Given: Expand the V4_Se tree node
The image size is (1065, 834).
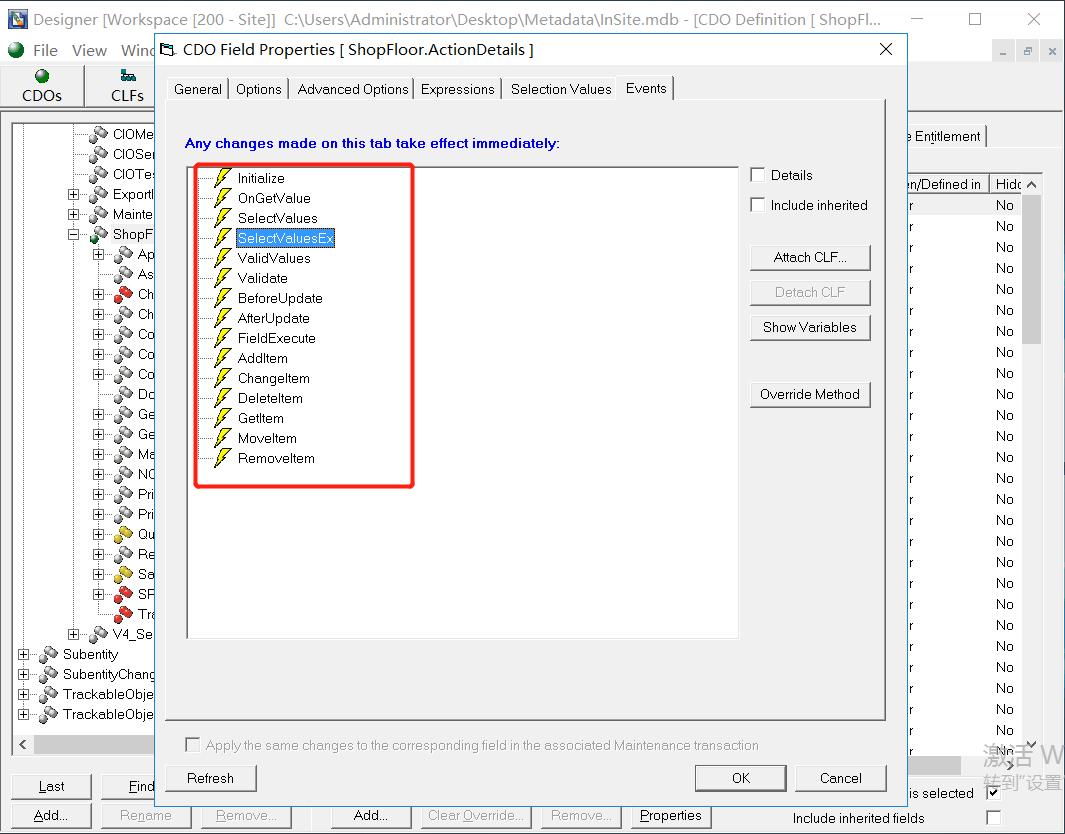Looking at the screenshot, I should click(74, 634).
